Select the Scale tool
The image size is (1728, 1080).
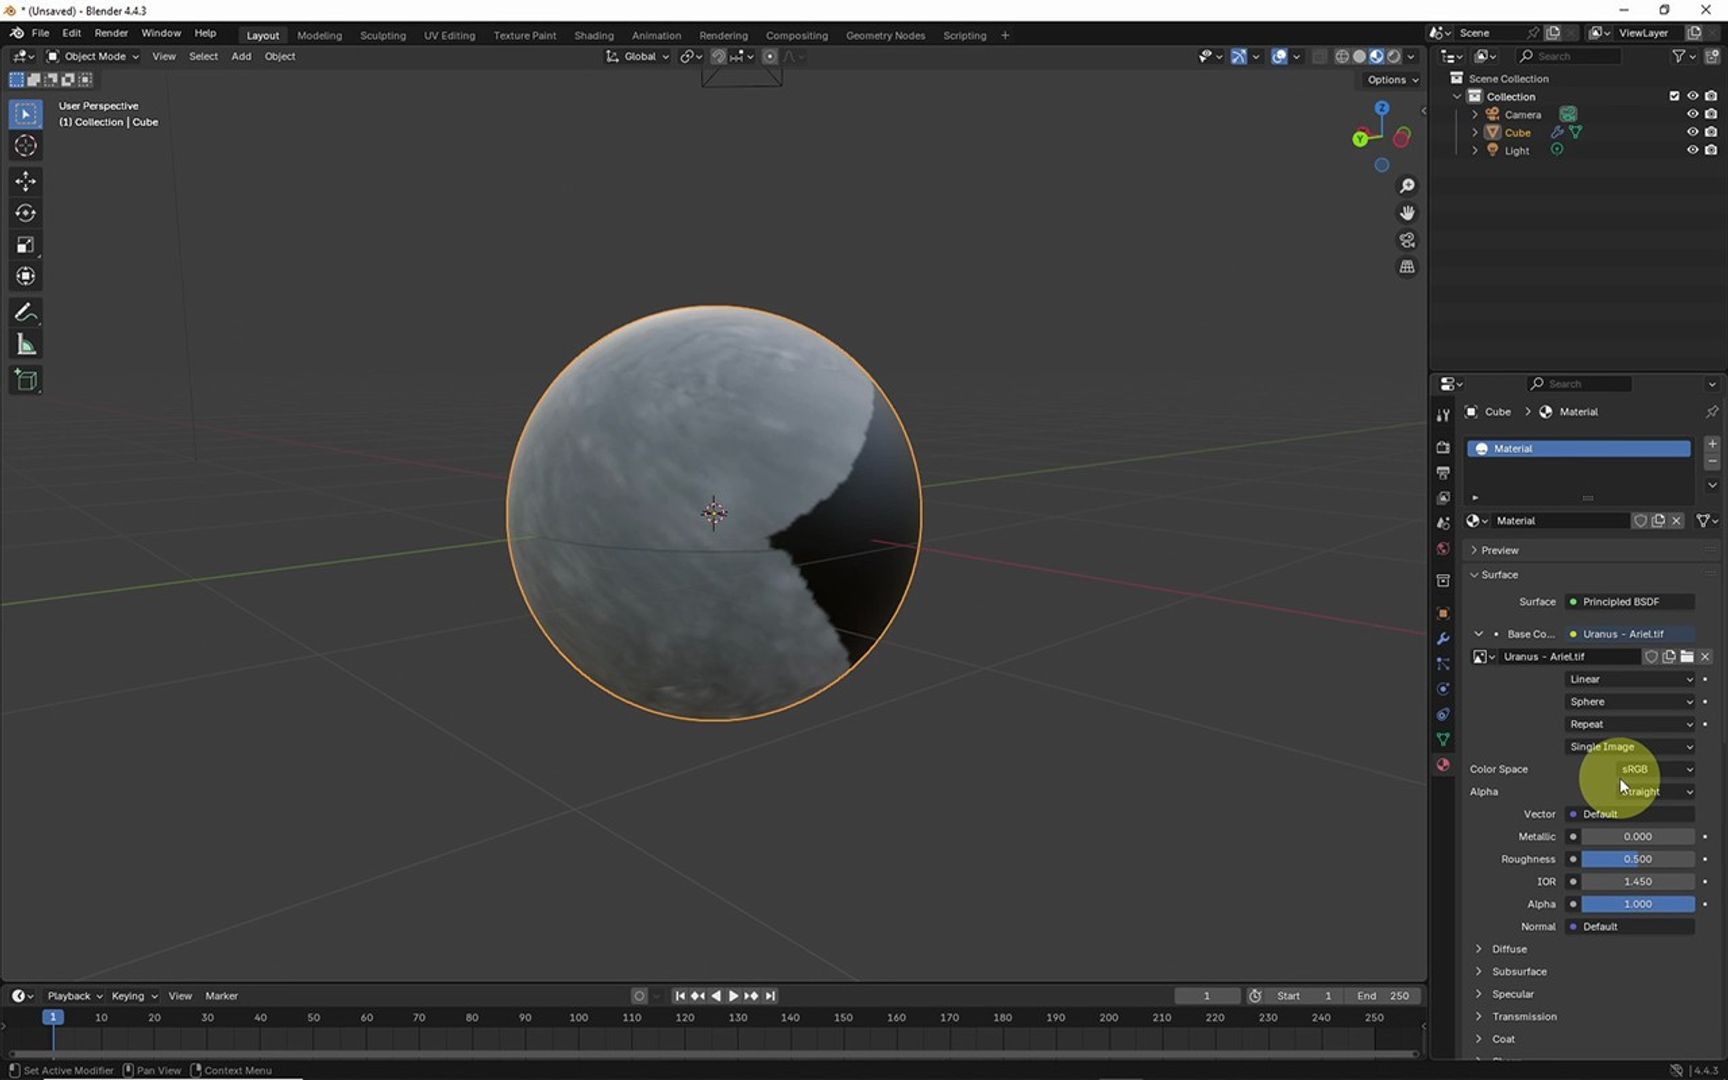(26, 245)
